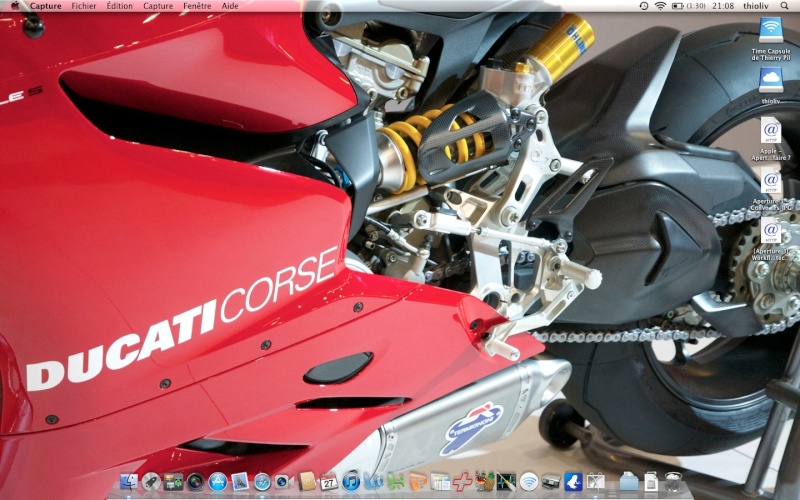Open the Édition menu
Viewport: 800px width, 500px height.
(x=119, y=6)
